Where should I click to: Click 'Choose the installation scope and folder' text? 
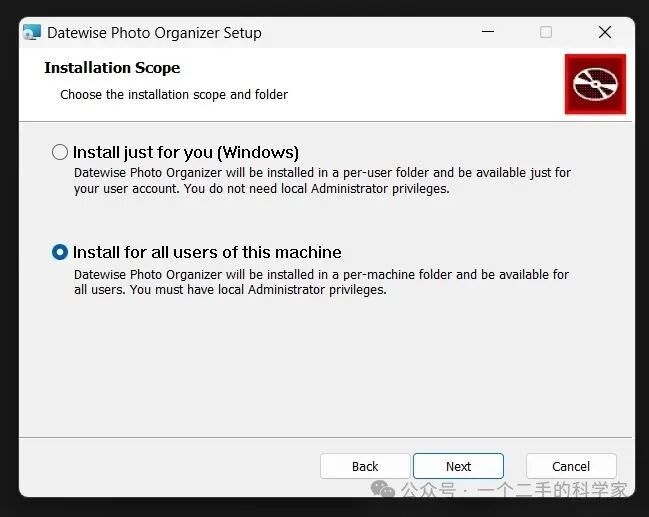pyautogui.click(x=174, y=95)
